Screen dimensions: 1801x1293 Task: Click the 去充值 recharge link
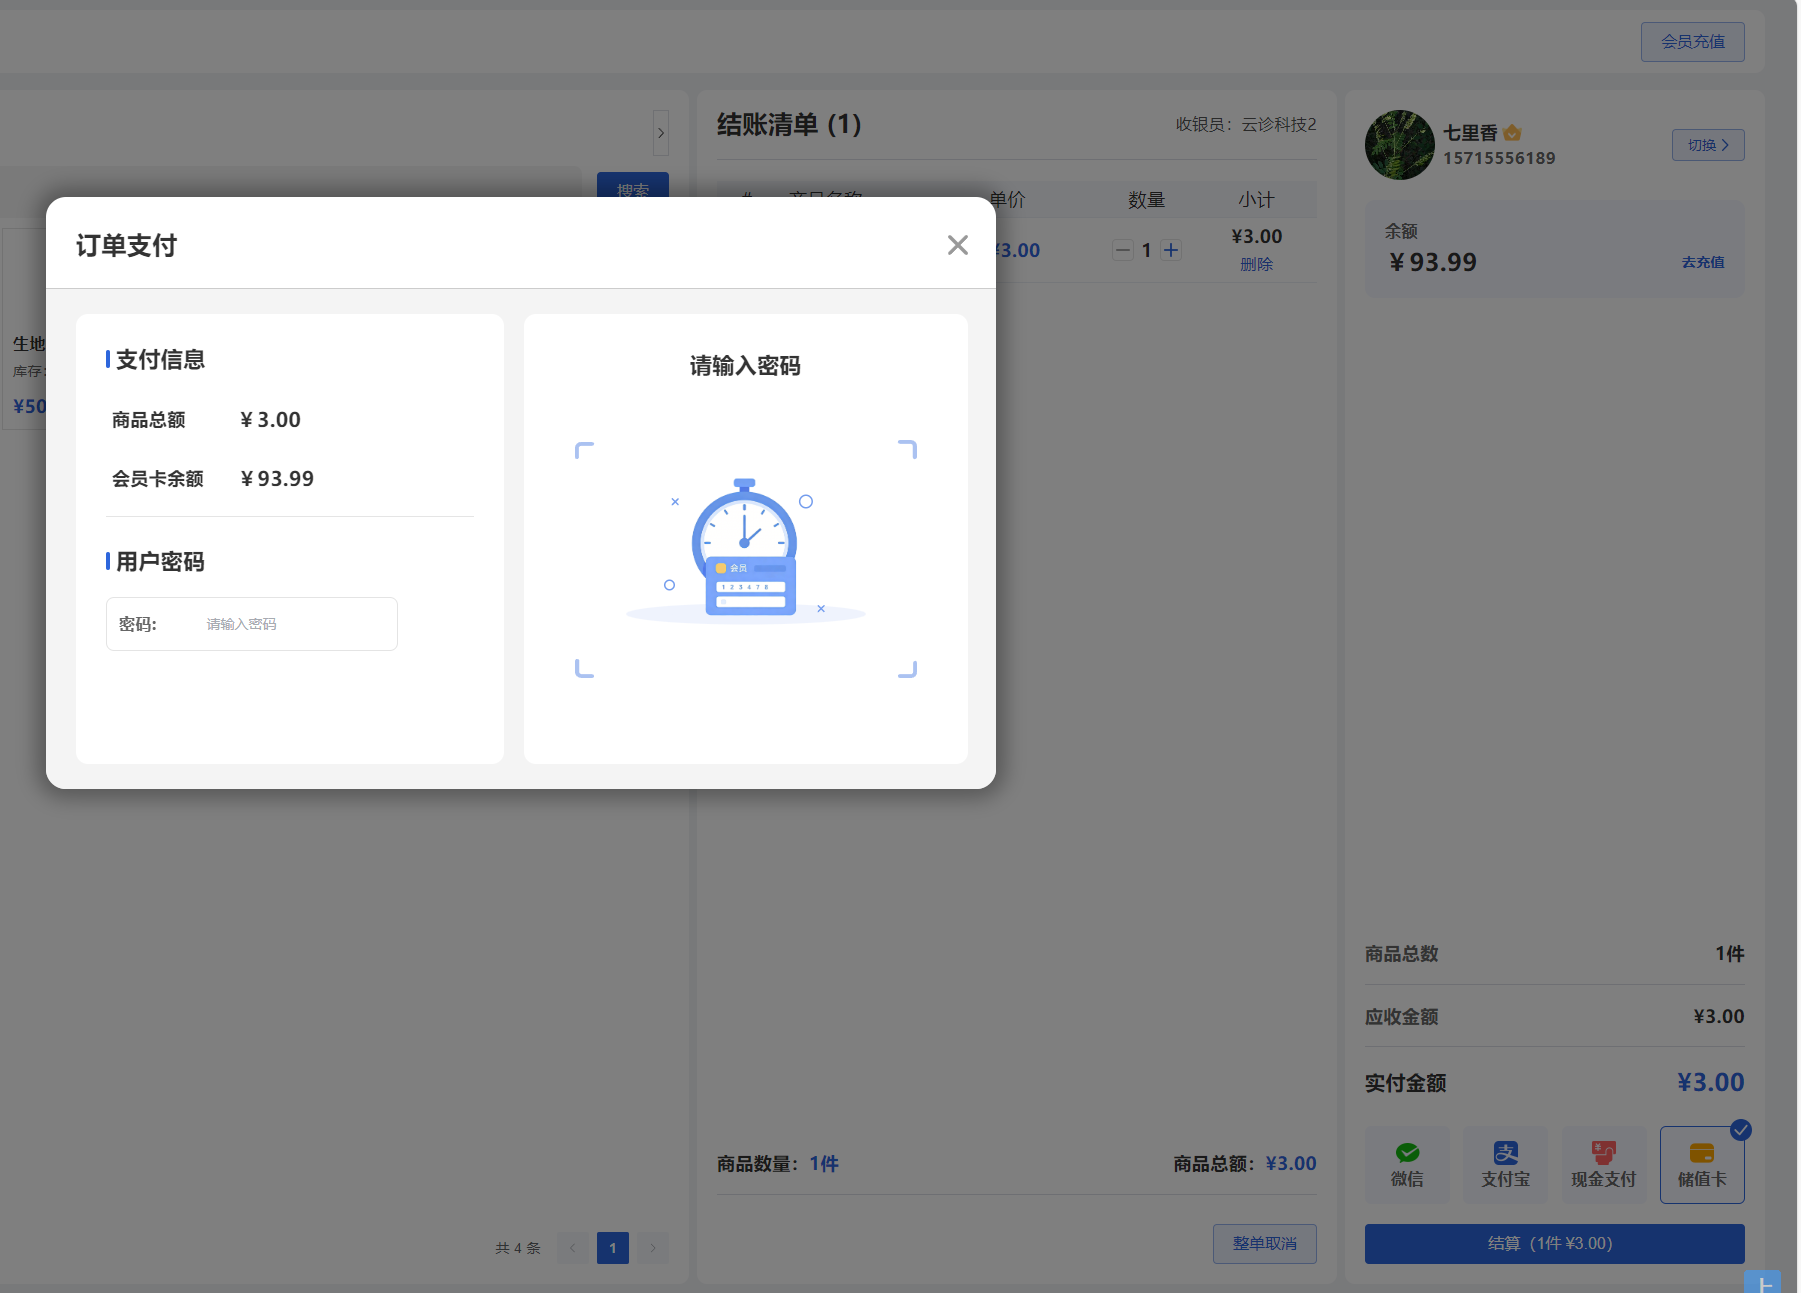(1702, 261)
